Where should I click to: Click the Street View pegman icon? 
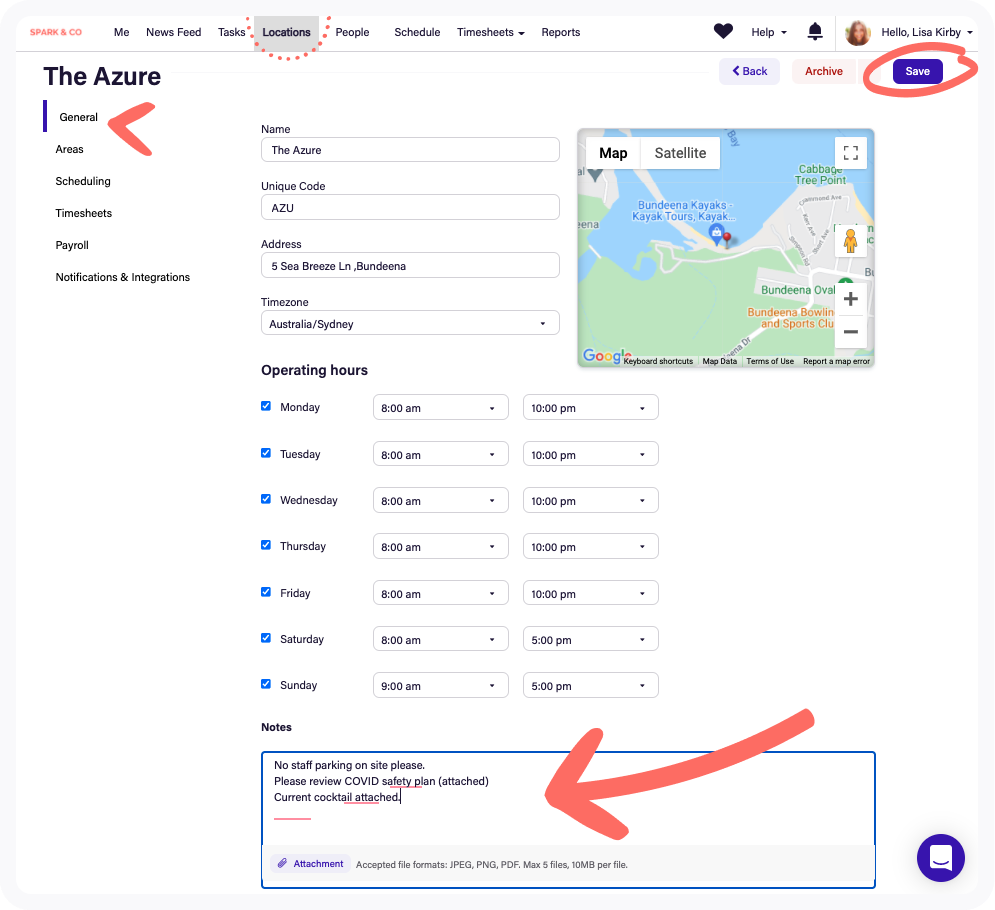click(x=850, y=241)
